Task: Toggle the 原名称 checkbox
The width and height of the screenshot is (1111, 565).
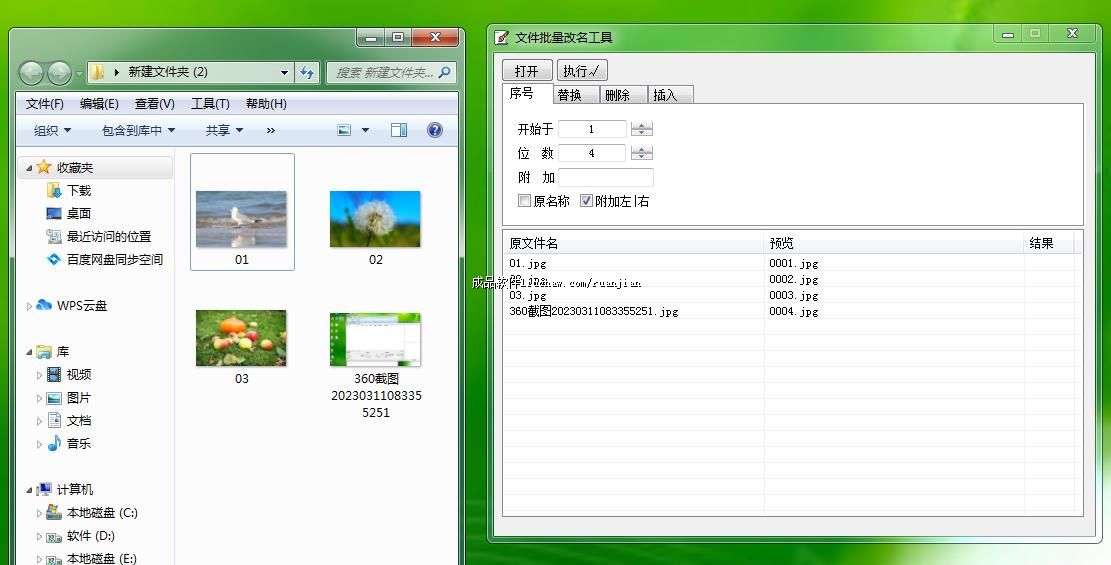Action: [524, 201]
